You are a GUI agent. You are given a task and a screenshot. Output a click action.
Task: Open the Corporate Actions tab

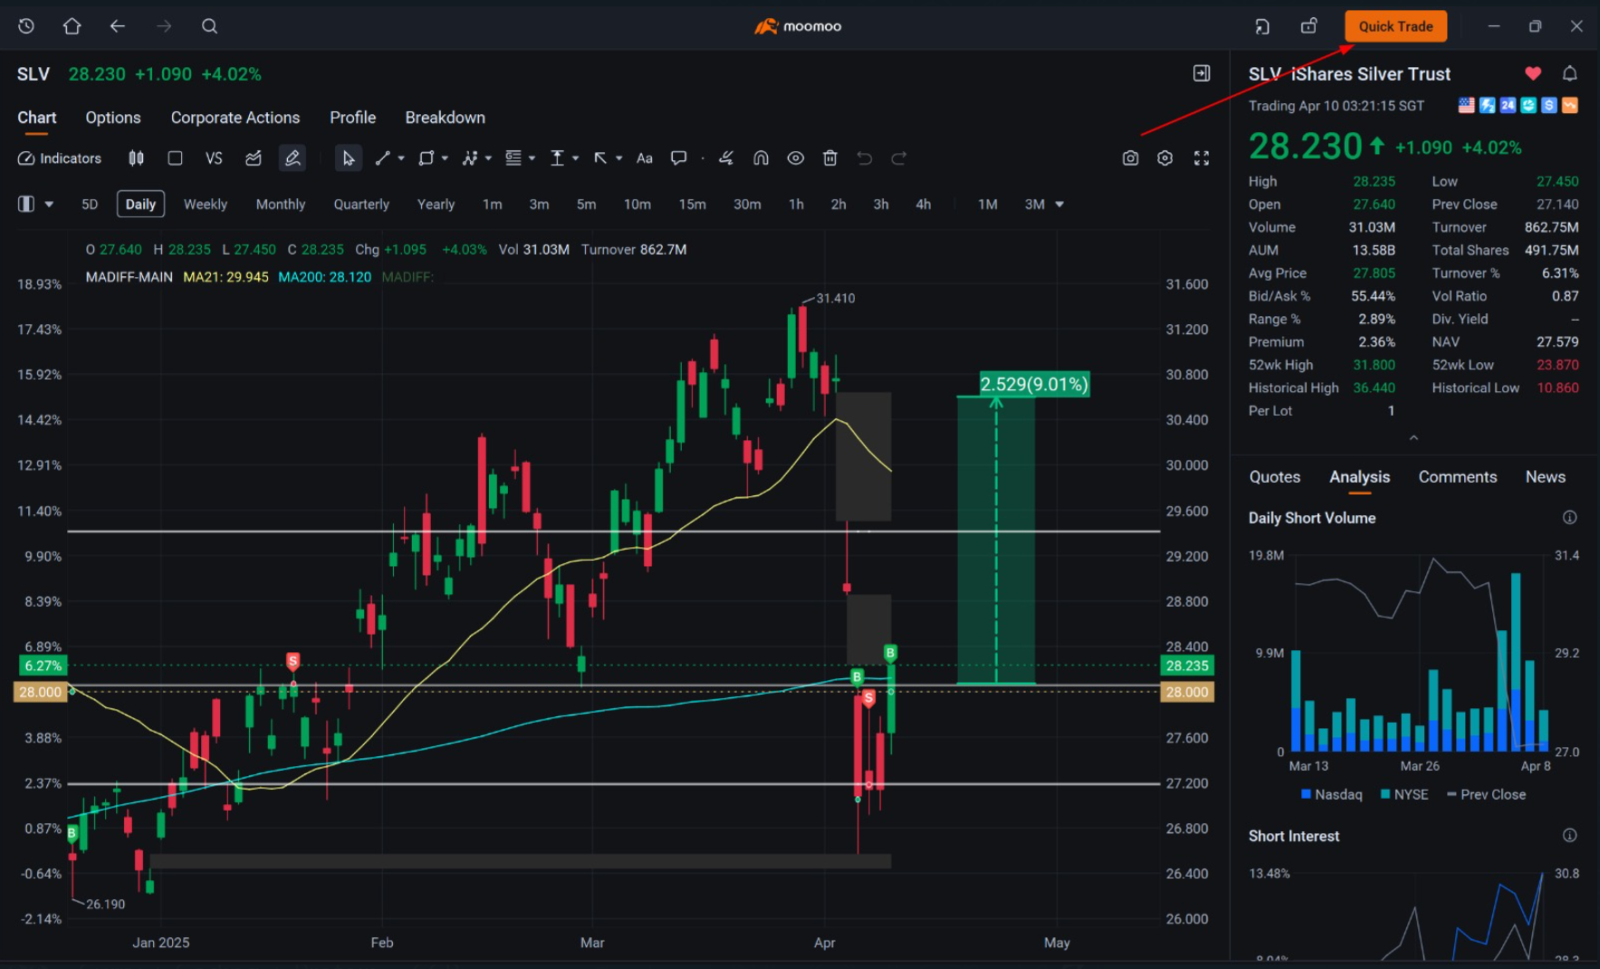click(x=235, y=117)
